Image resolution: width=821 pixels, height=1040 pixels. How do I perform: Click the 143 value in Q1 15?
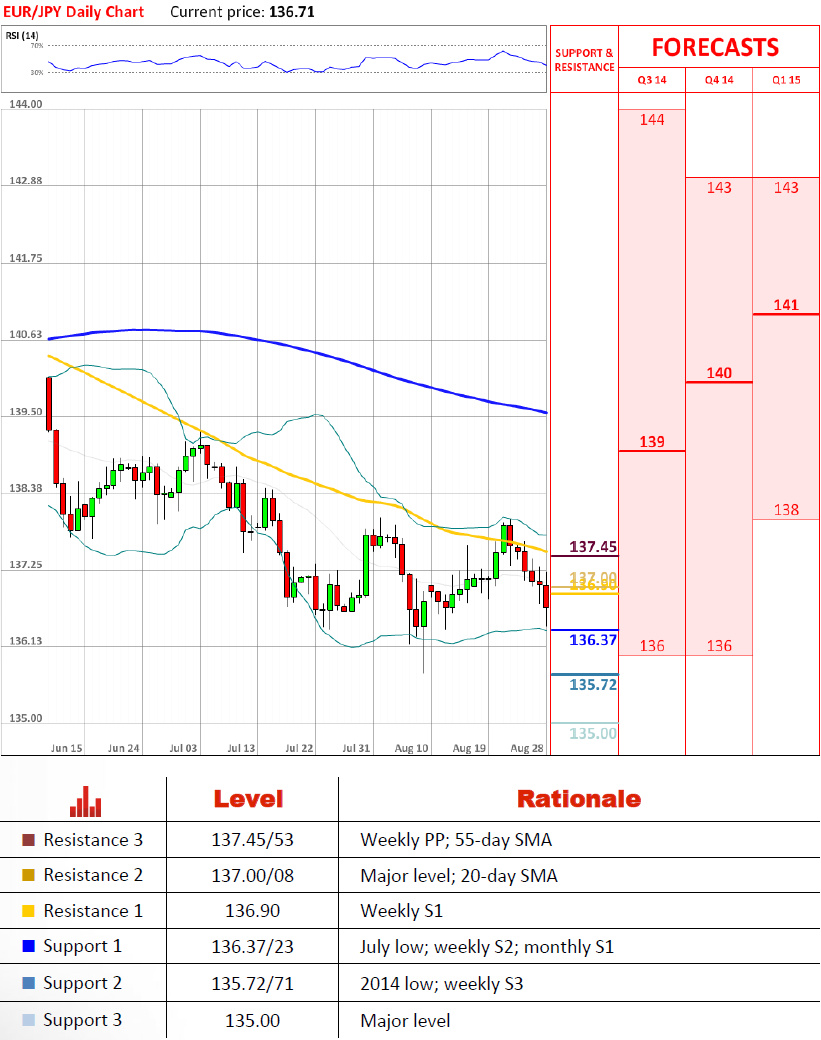click(786, 188)
